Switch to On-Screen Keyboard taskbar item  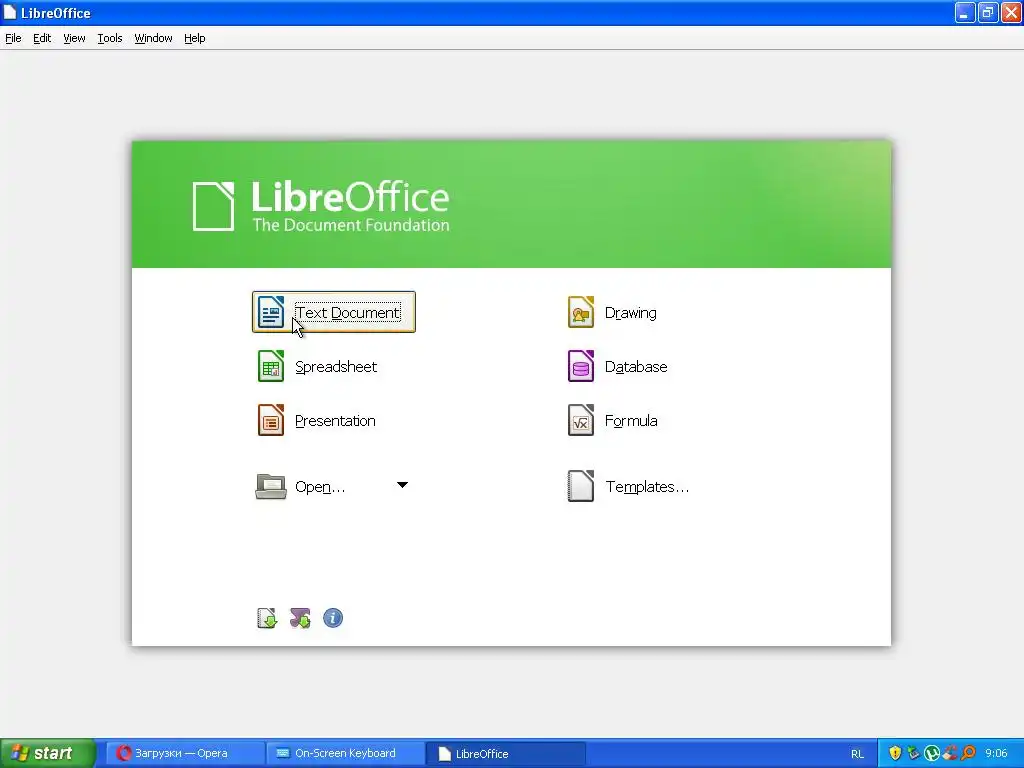(345, 753)
